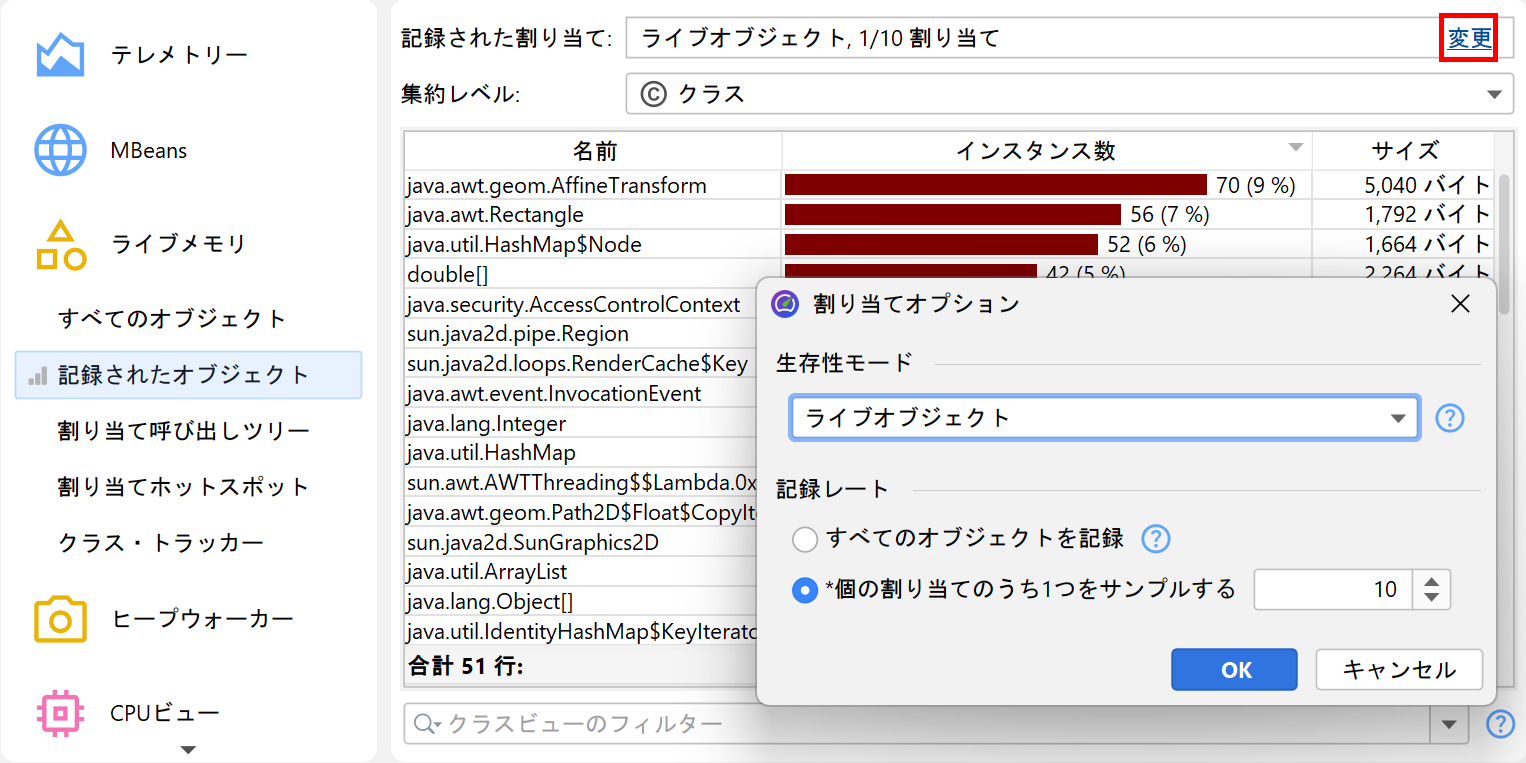Increase sampling rate with stepper up arrow
The width and height of the screenshot is (1526, 763).
tap(1431, 582)
